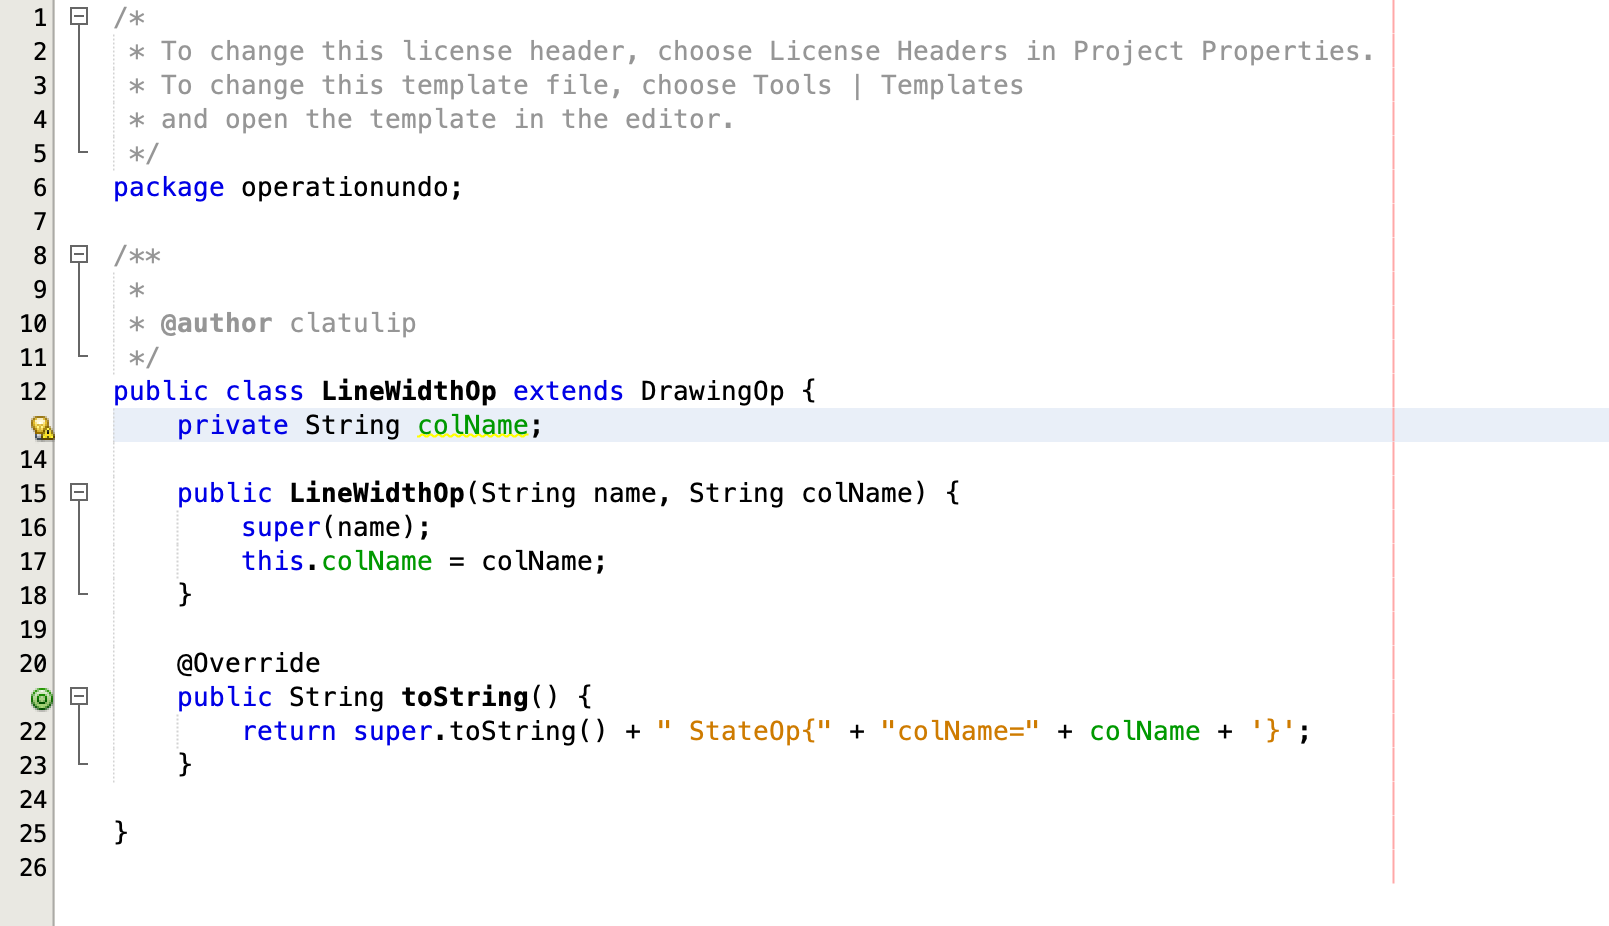
Task: Click the green Override marker in the gutter
Action: (x=41, y=698)
